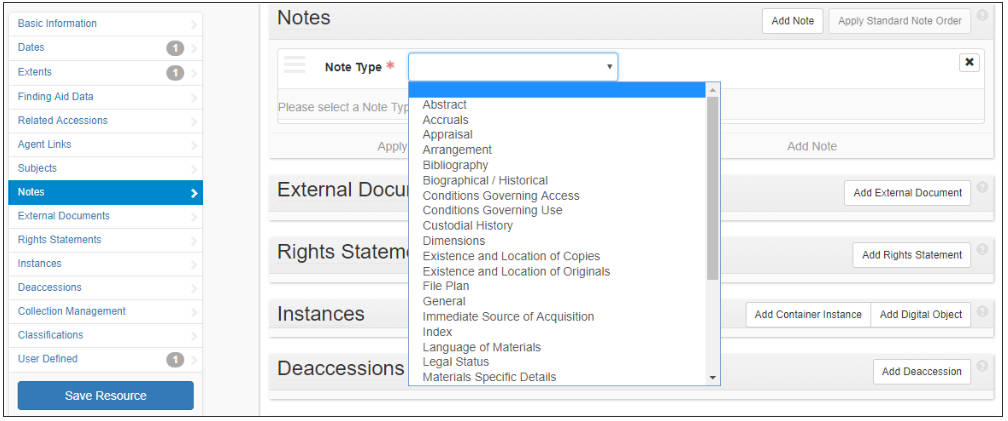Click the Add Note button at top
This screenshot has height=421, width=1008.
[793, 21]
